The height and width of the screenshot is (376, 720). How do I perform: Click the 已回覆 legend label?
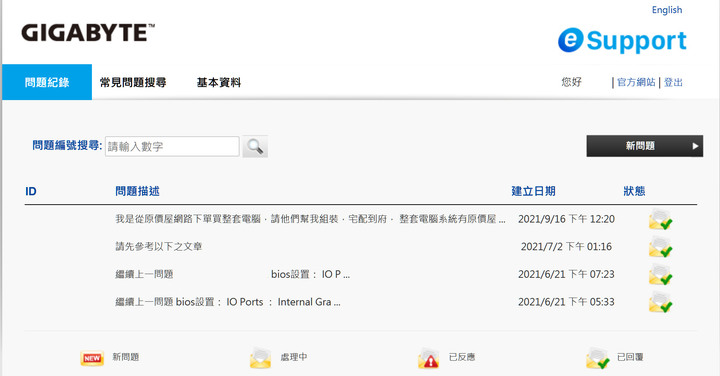(x=630, y=357)
